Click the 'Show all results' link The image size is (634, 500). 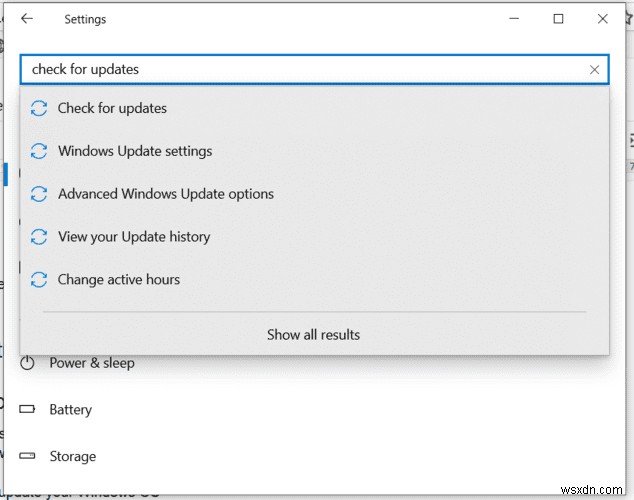pos(313,335)
